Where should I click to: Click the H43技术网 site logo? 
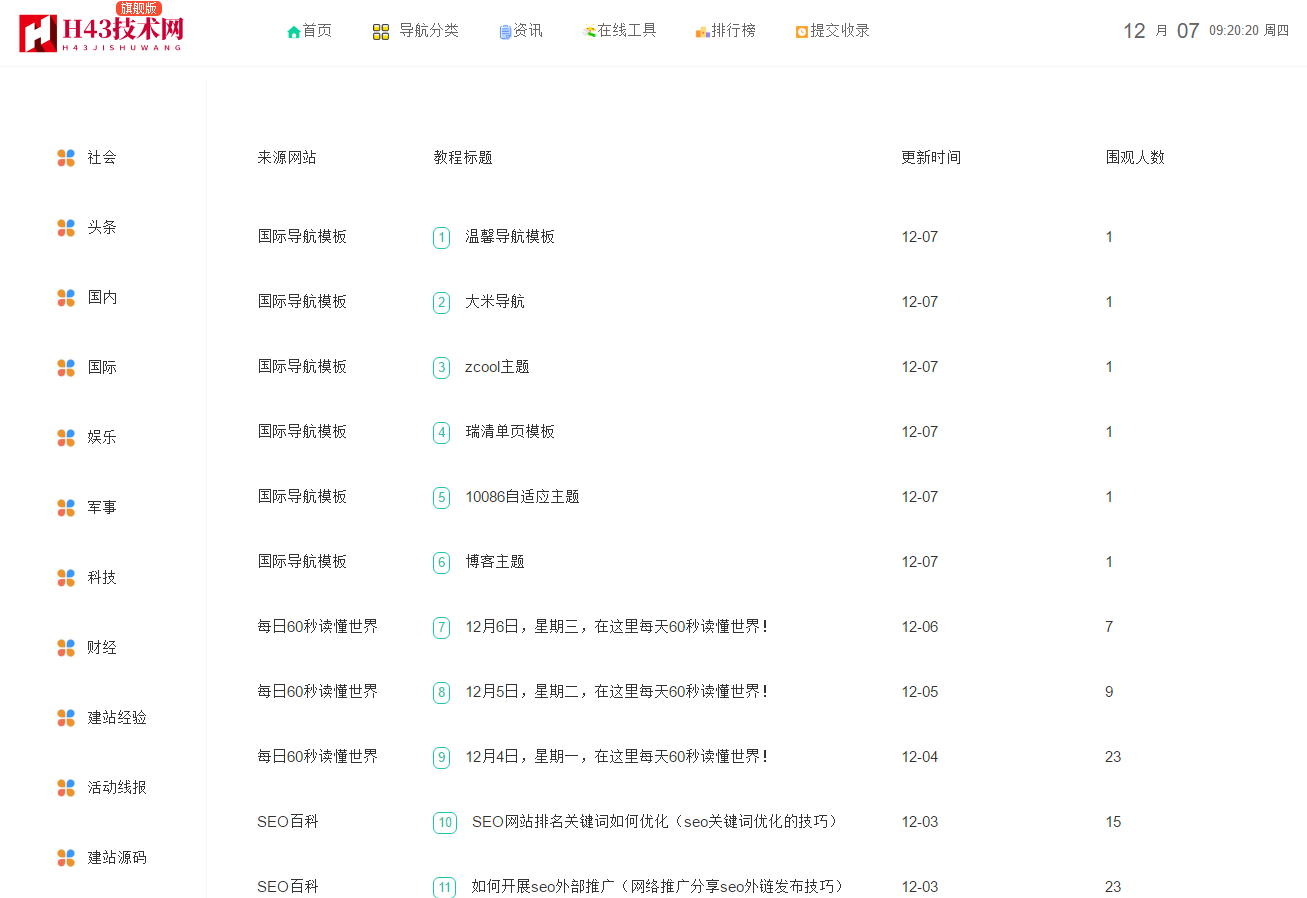pos(101,31)
